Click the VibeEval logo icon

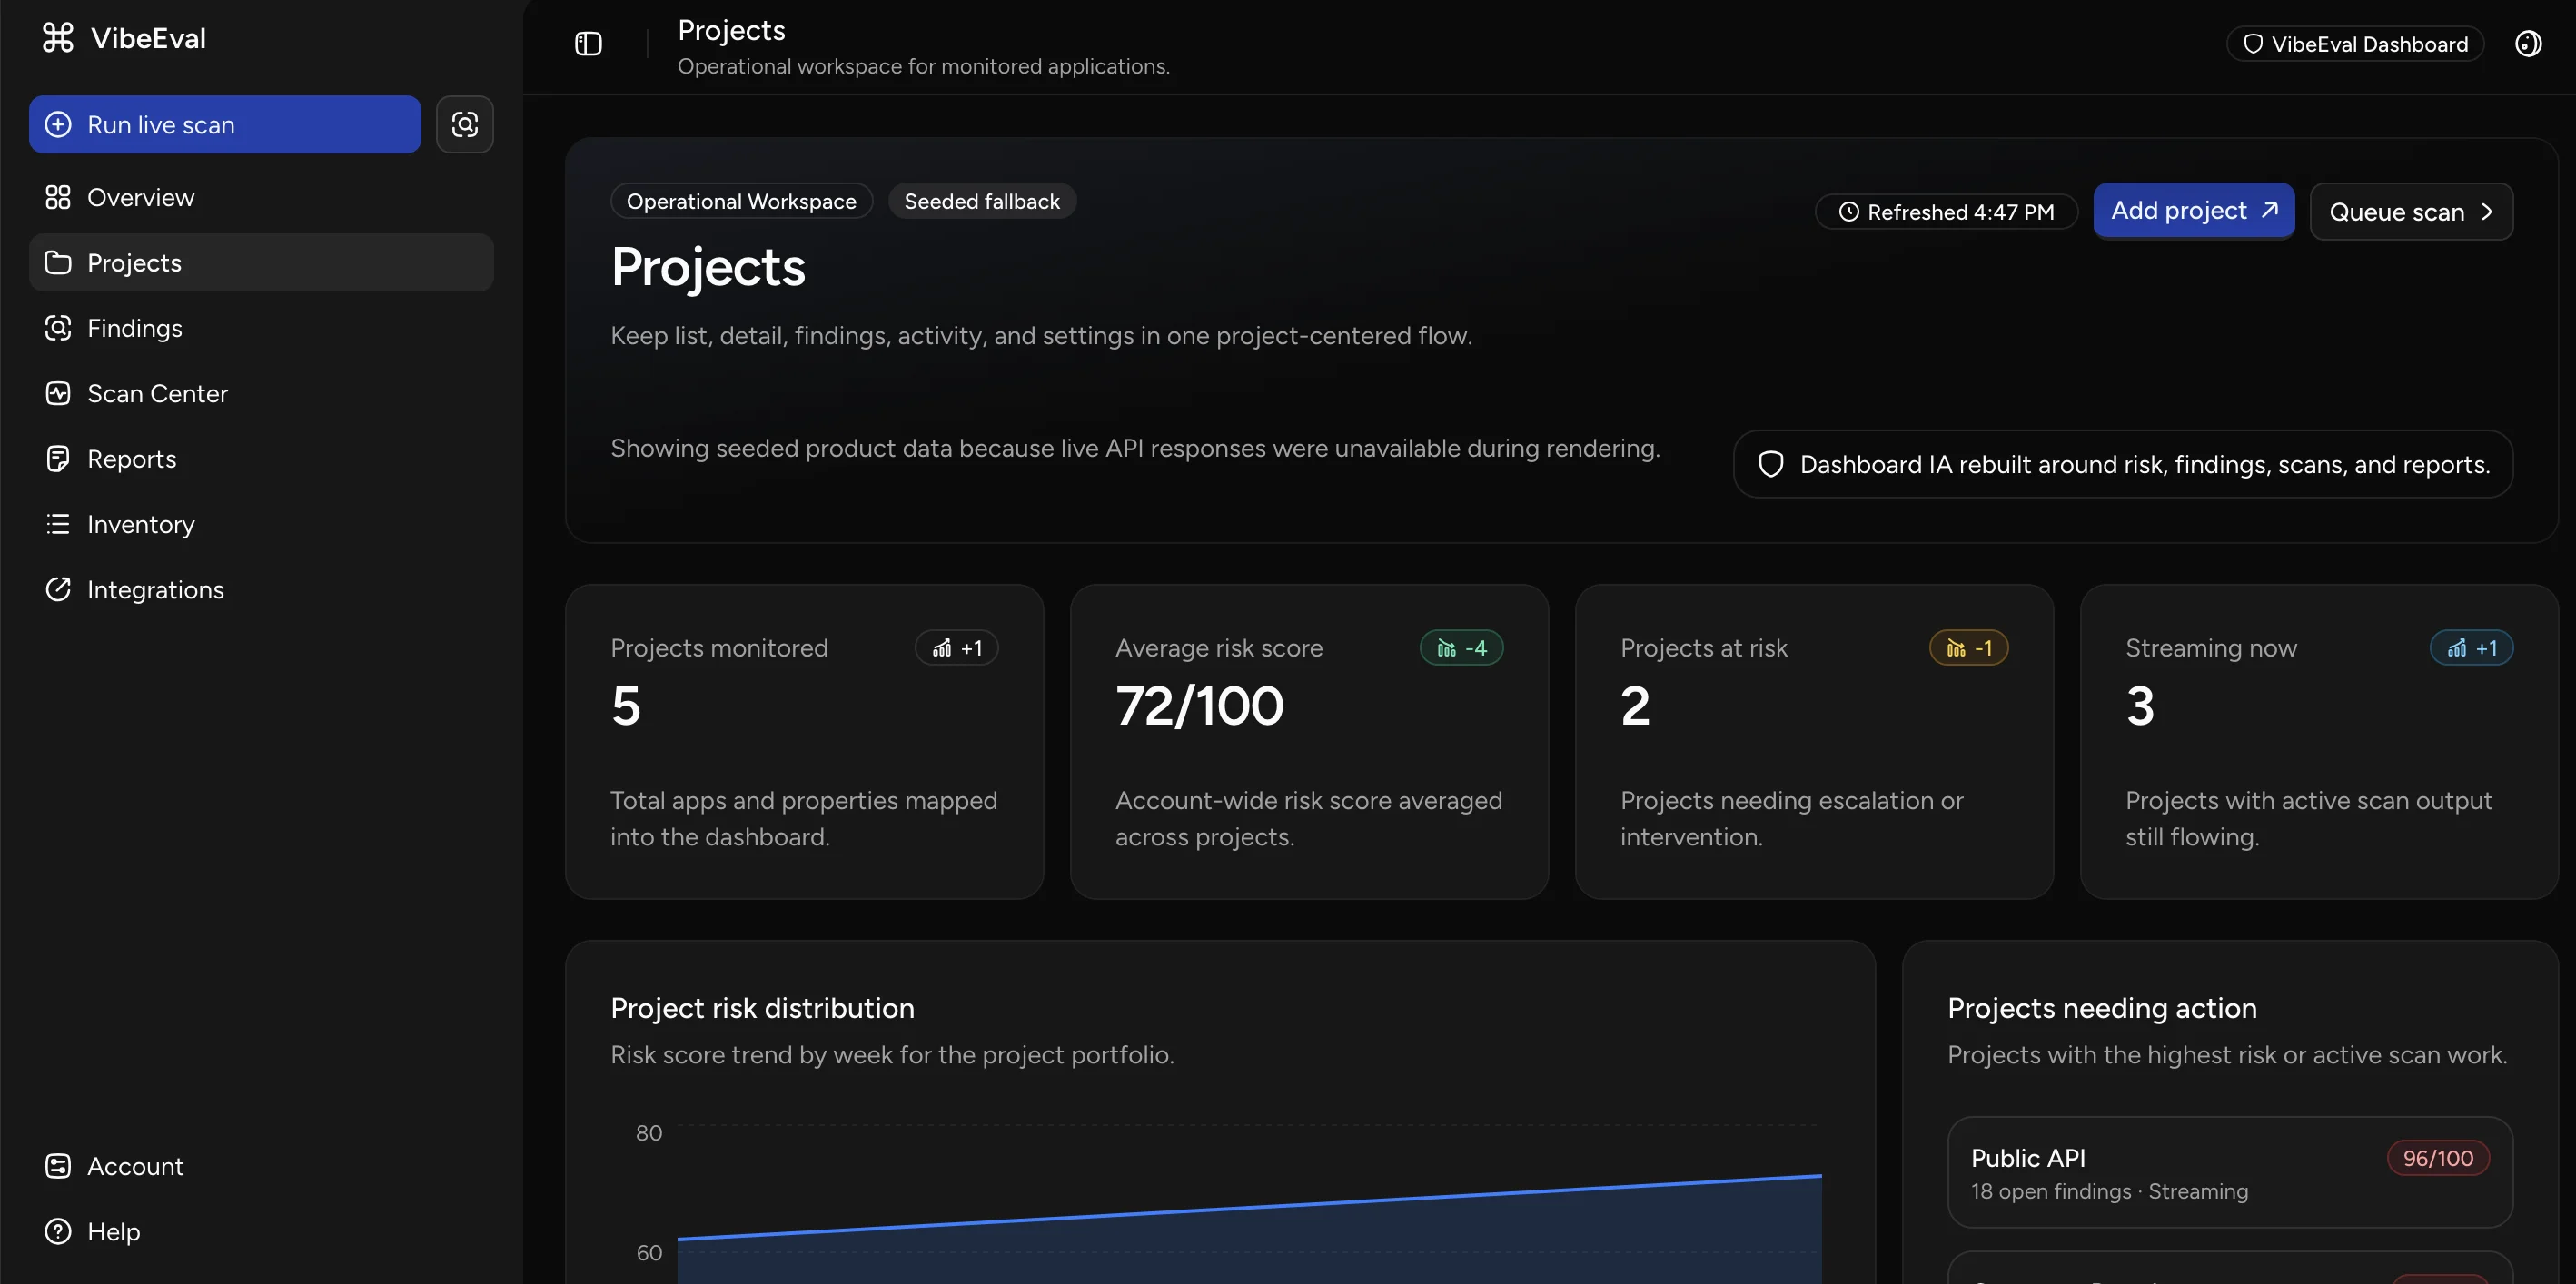(x=58, y=37)
